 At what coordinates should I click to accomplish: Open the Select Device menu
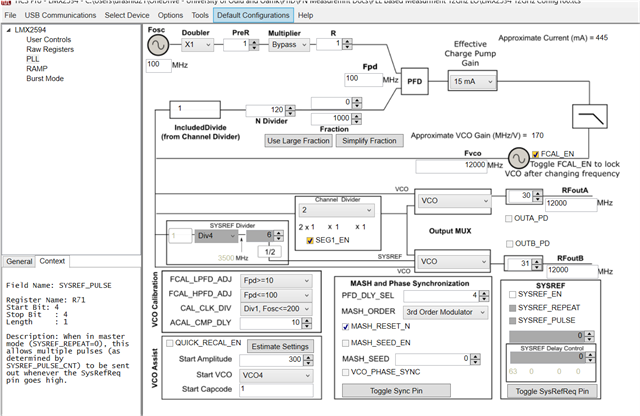click(127, 15)
